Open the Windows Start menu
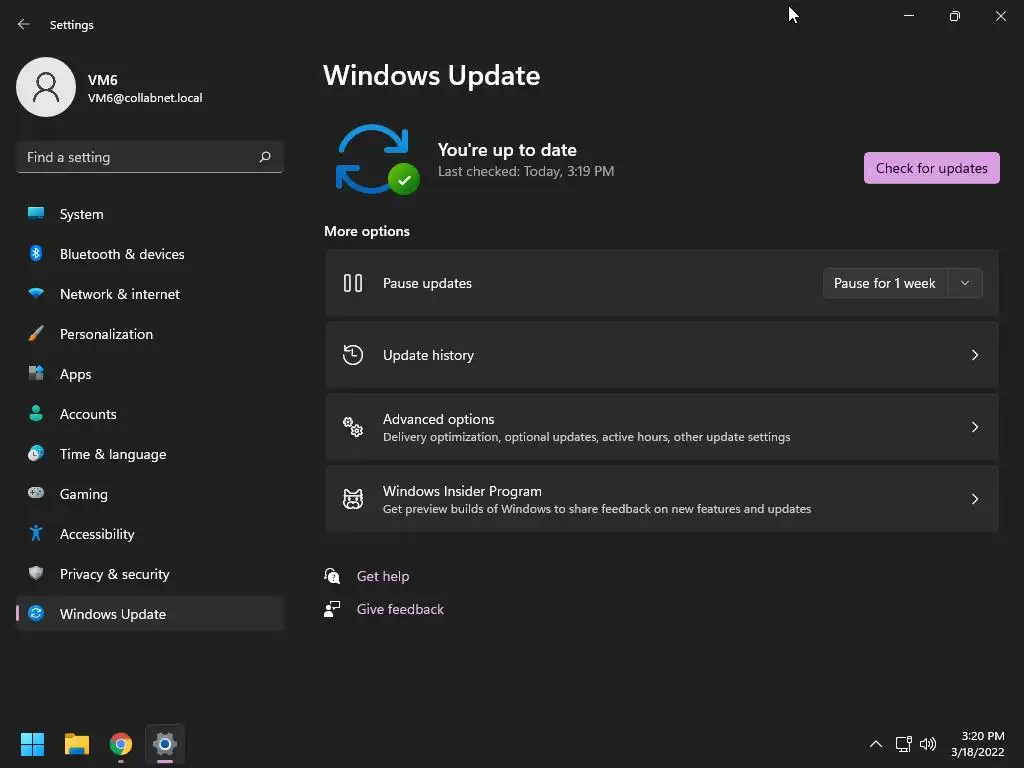 pyautogui.click(x=32, y=744)
